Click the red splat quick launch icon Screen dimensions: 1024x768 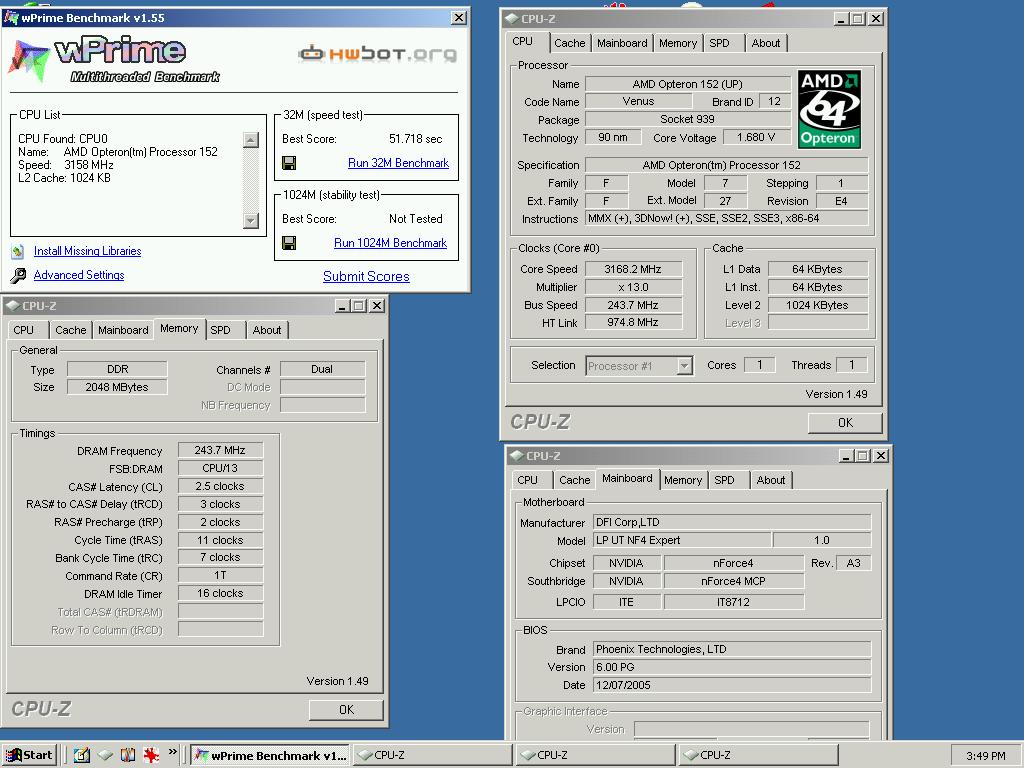152,755
